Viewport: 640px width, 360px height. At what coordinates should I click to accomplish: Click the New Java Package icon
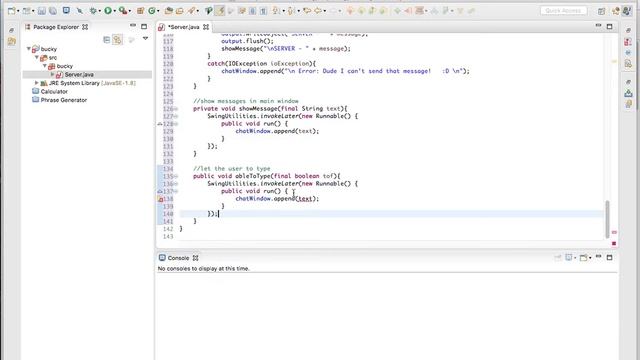click(140, 11)
